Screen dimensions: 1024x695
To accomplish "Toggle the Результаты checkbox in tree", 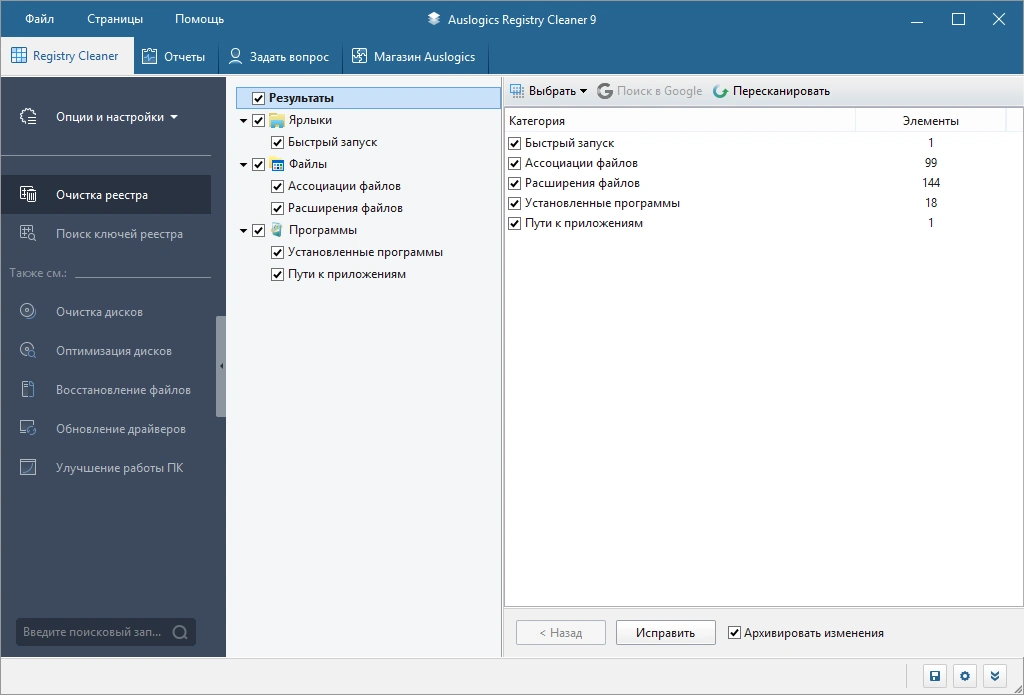I will point(259,99).
